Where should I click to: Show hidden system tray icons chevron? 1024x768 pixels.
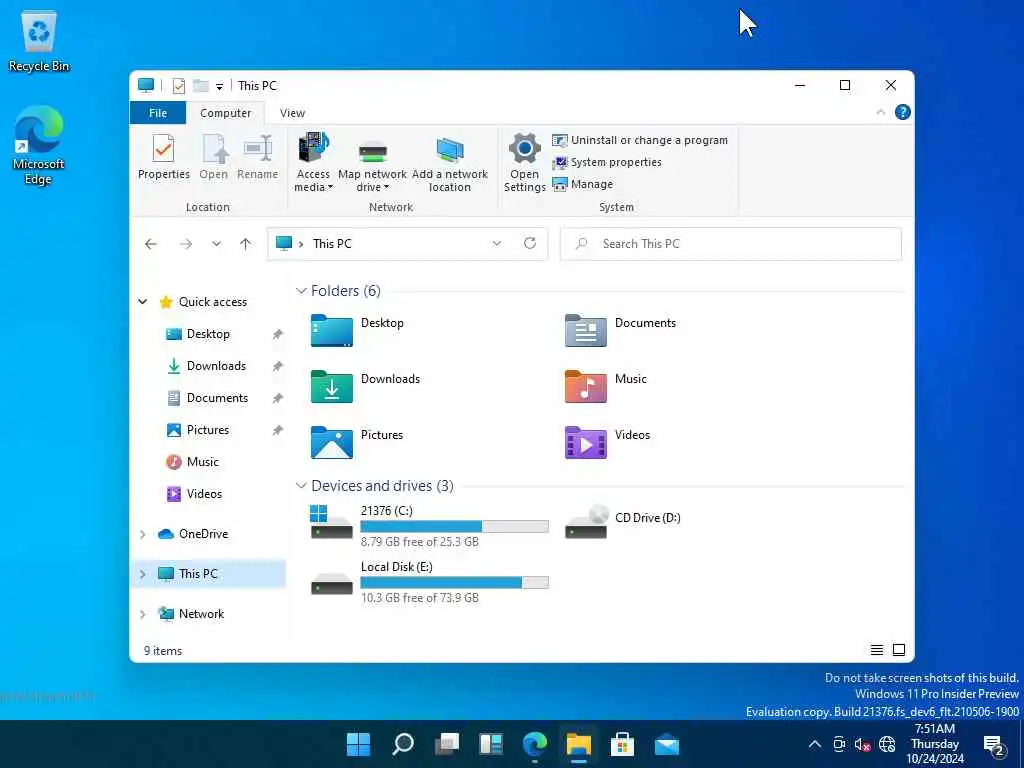coord(814,744)
